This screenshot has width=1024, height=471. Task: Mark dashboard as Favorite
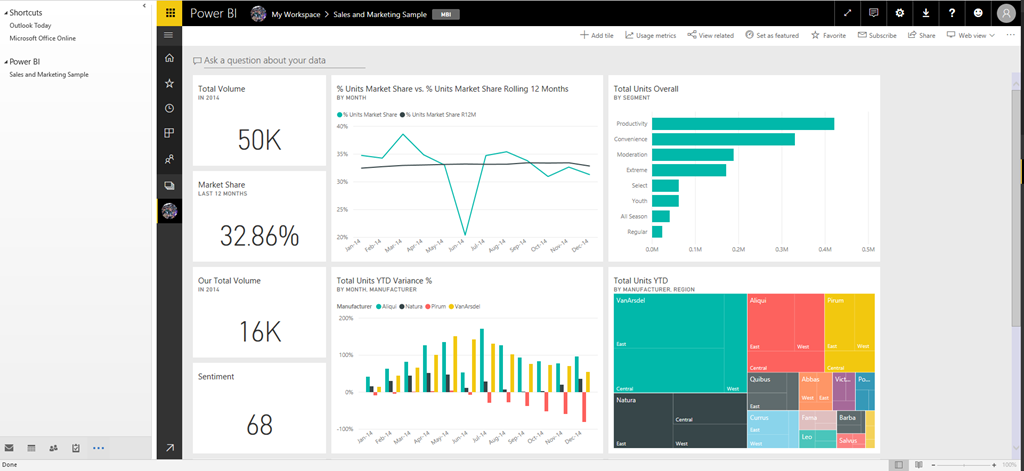pyautogui.click(x=828, y=35)
